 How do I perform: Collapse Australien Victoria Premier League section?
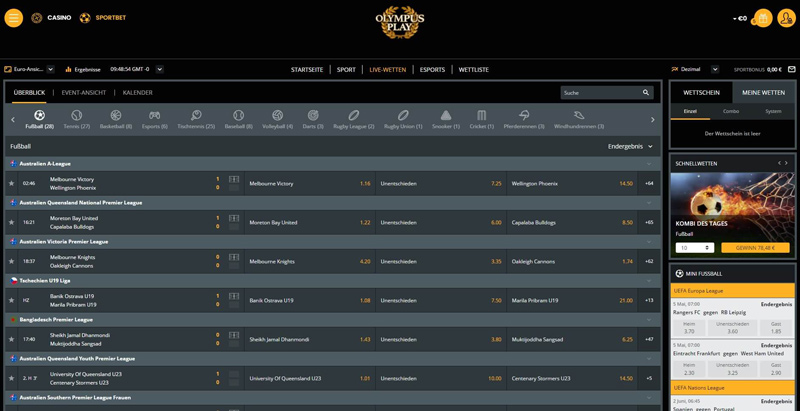pos(649,242)
